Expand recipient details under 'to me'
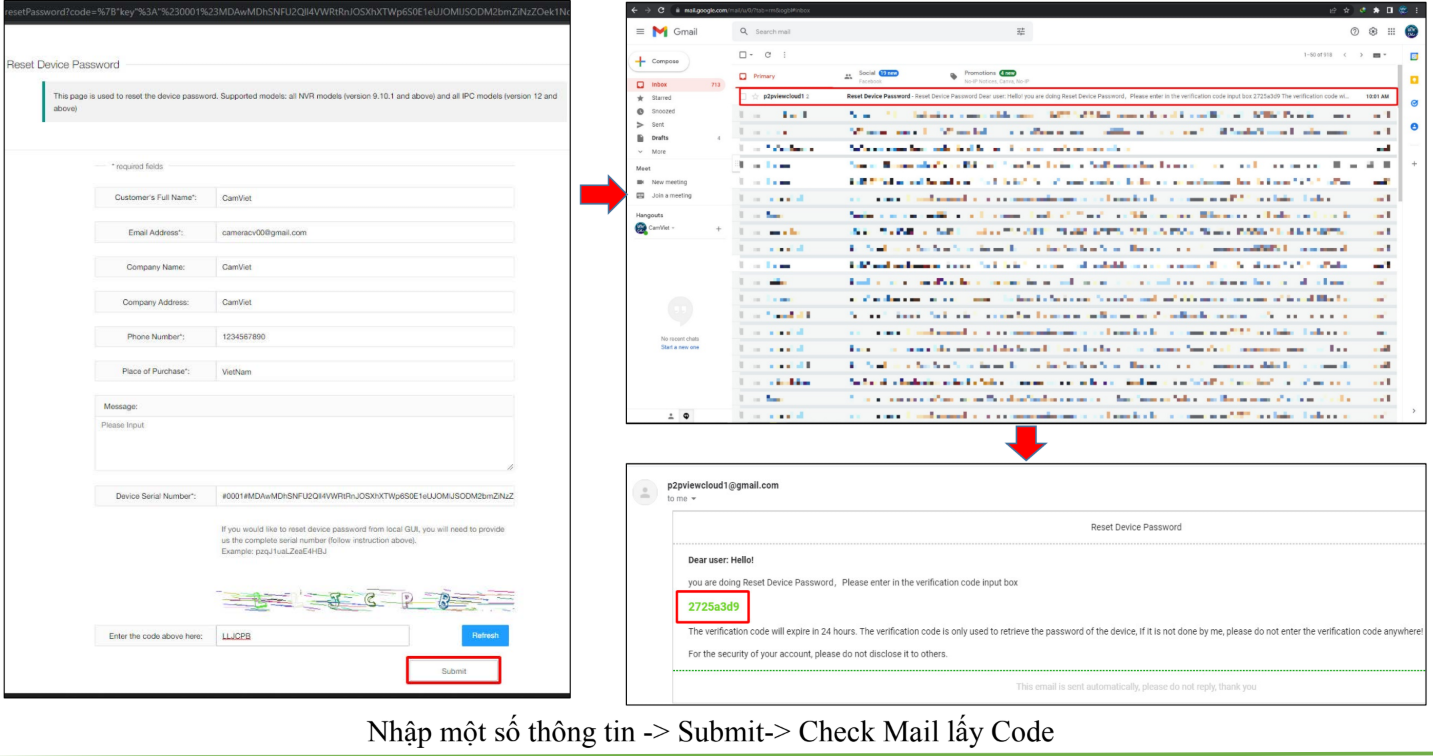The height and width of the screenshot is (756, 1433). (693, 499)
